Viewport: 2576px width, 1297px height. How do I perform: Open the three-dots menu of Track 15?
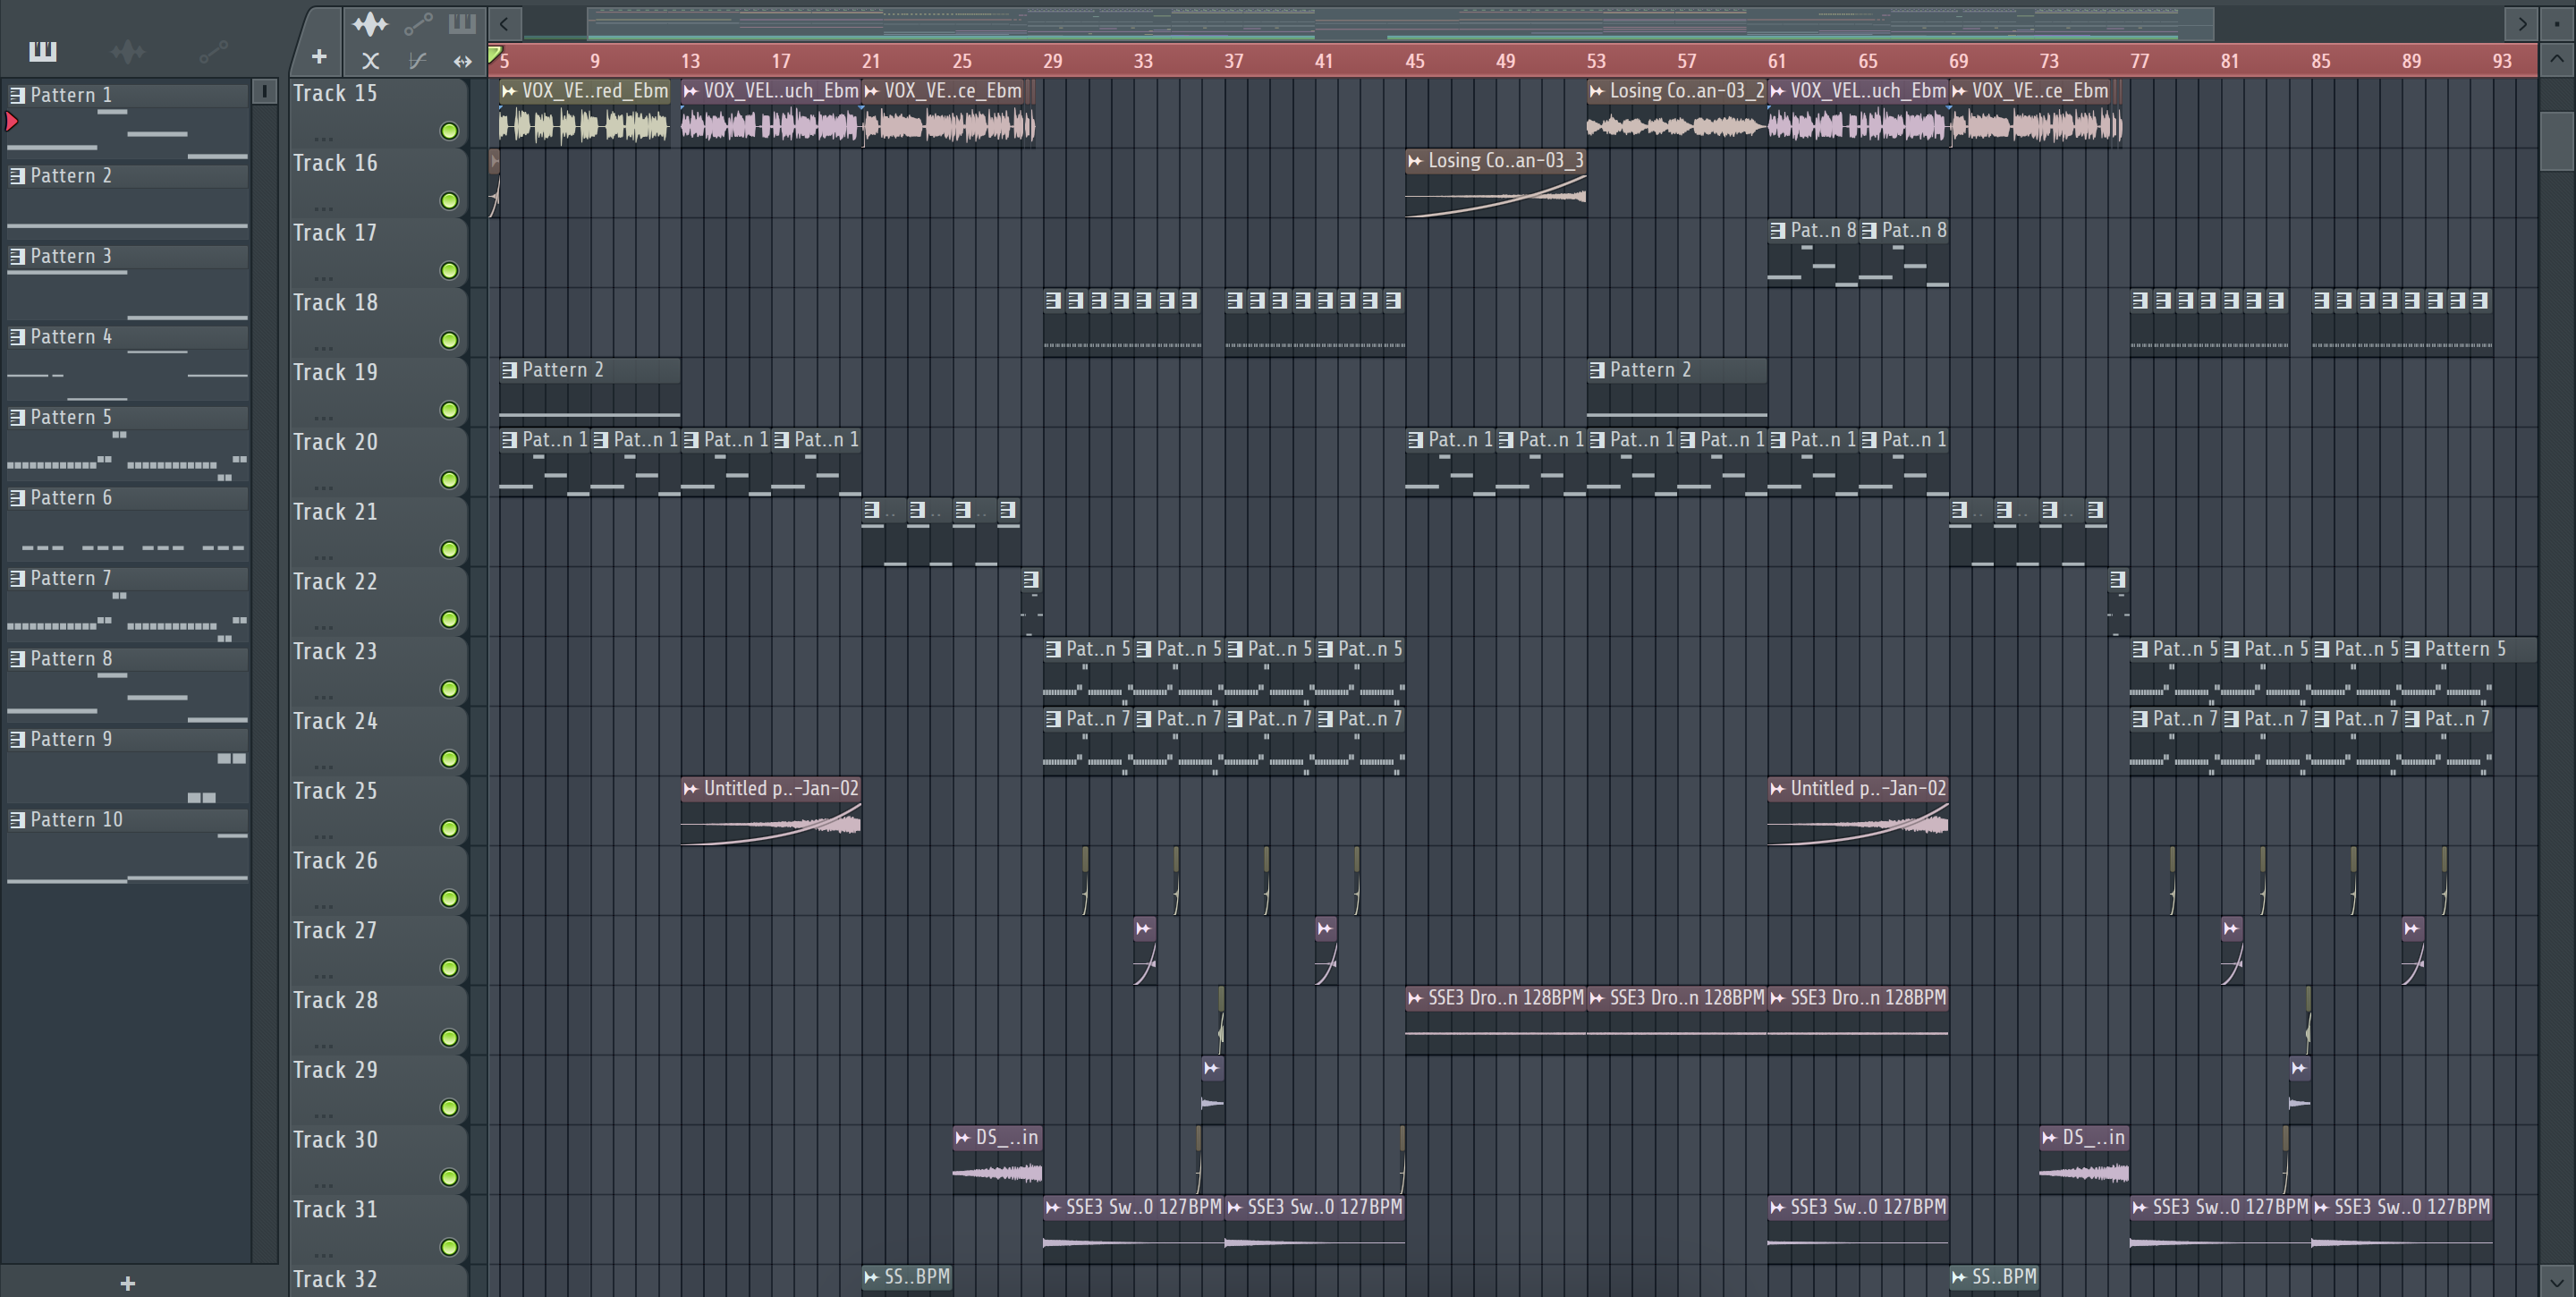pyautogui.click(x=323, y=138)
